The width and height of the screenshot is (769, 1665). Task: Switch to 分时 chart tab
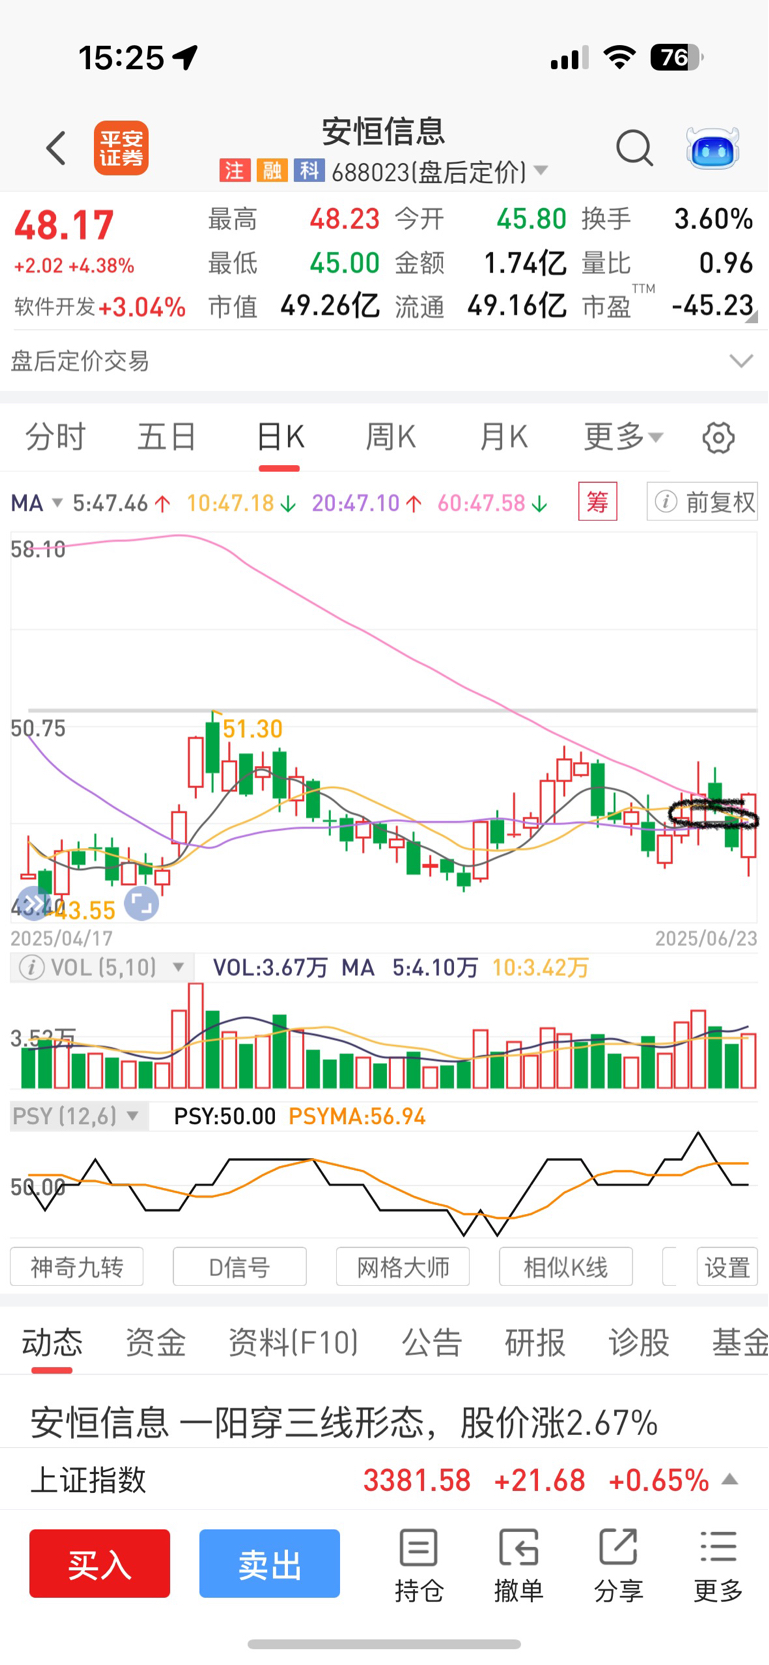pyautogui.click(x=55, y=437)
